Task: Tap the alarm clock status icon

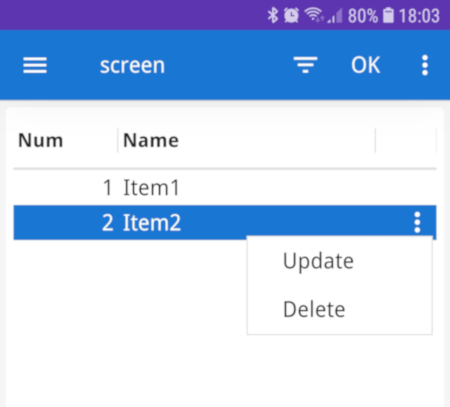Action: click(291, 15)
